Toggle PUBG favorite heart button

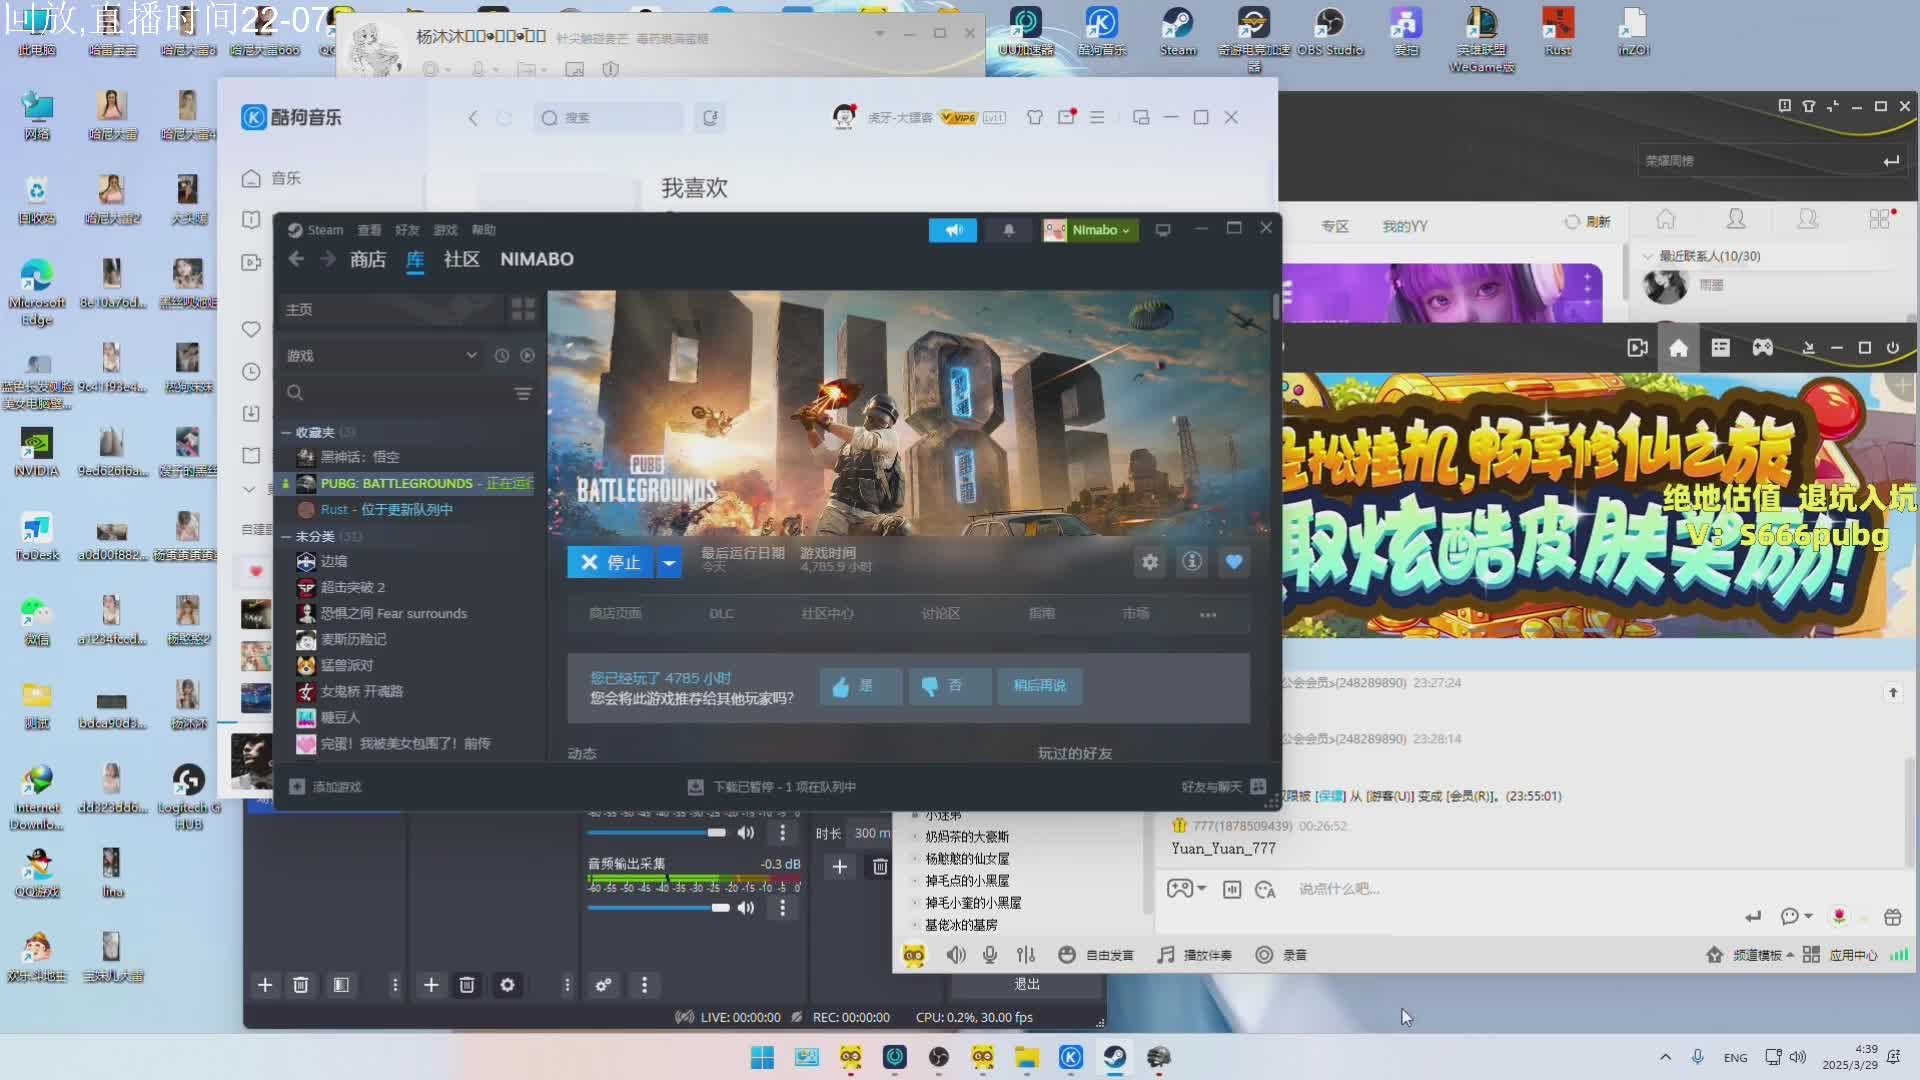point(1234,562)
